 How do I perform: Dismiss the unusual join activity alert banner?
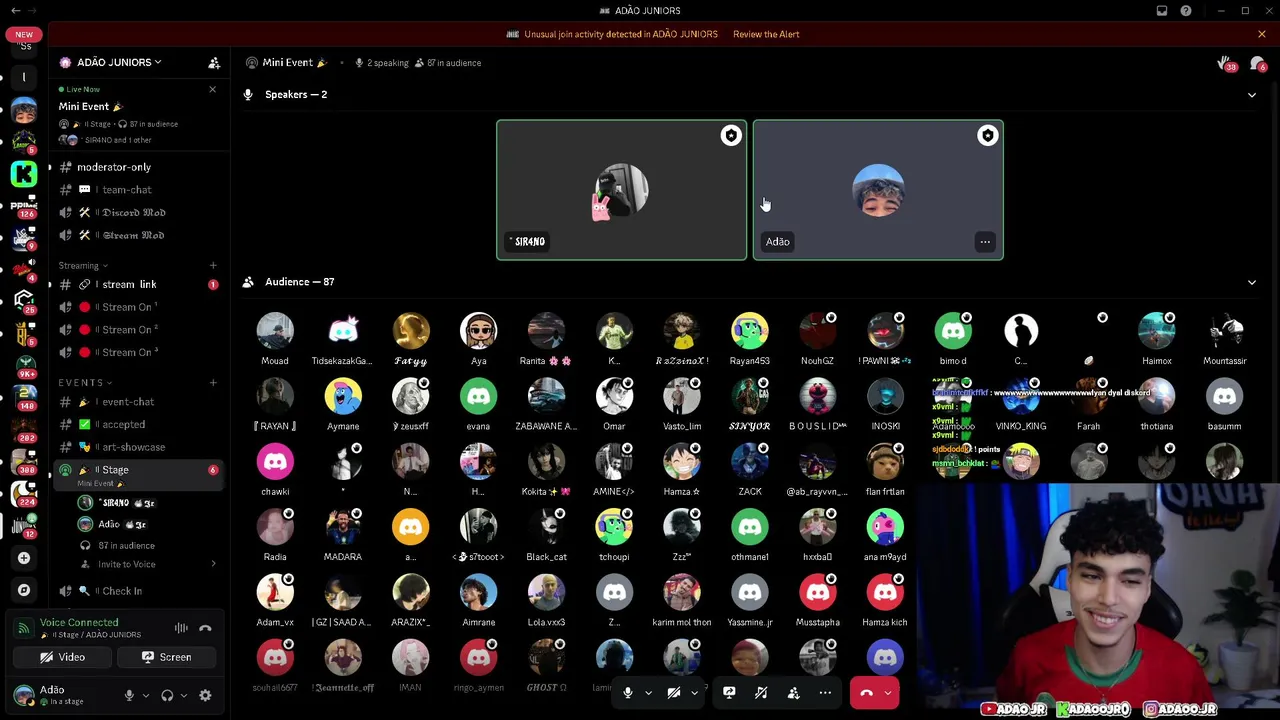1262,34
